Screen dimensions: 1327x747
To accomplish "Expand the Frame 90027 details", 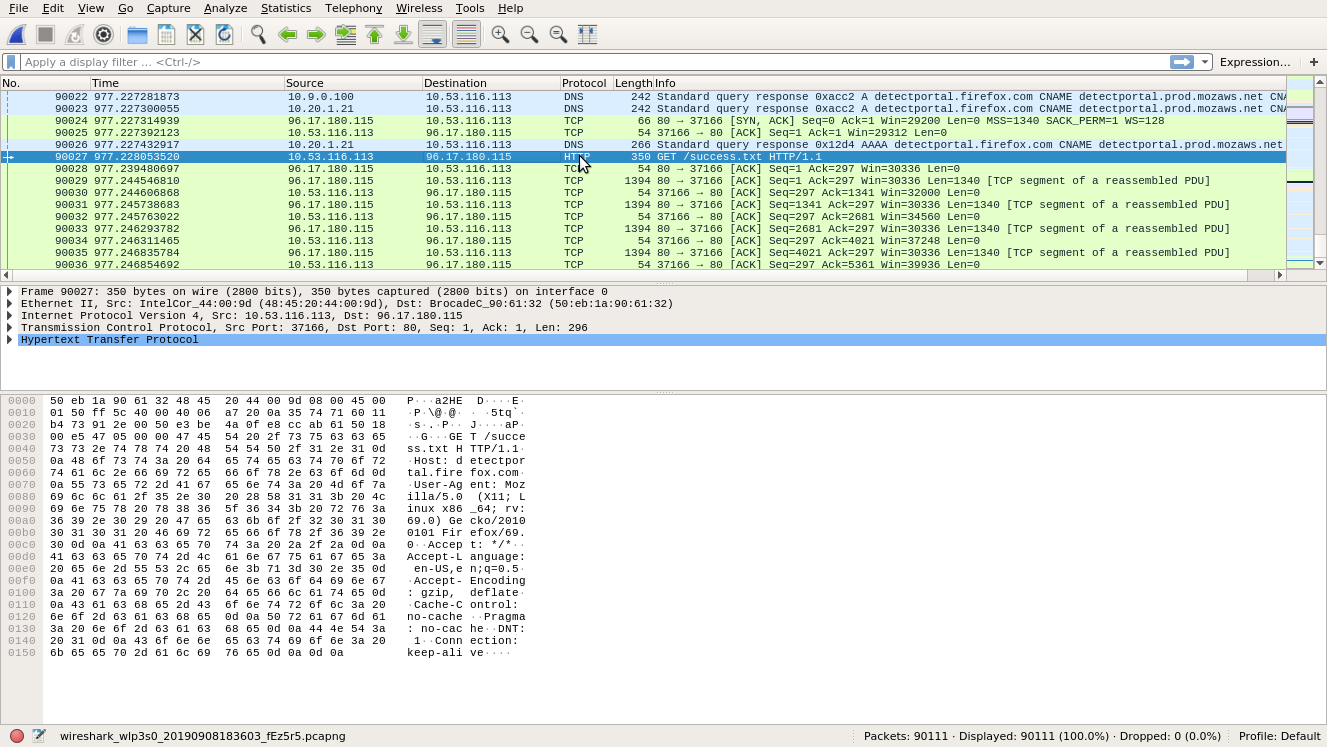I will (10, 292).
